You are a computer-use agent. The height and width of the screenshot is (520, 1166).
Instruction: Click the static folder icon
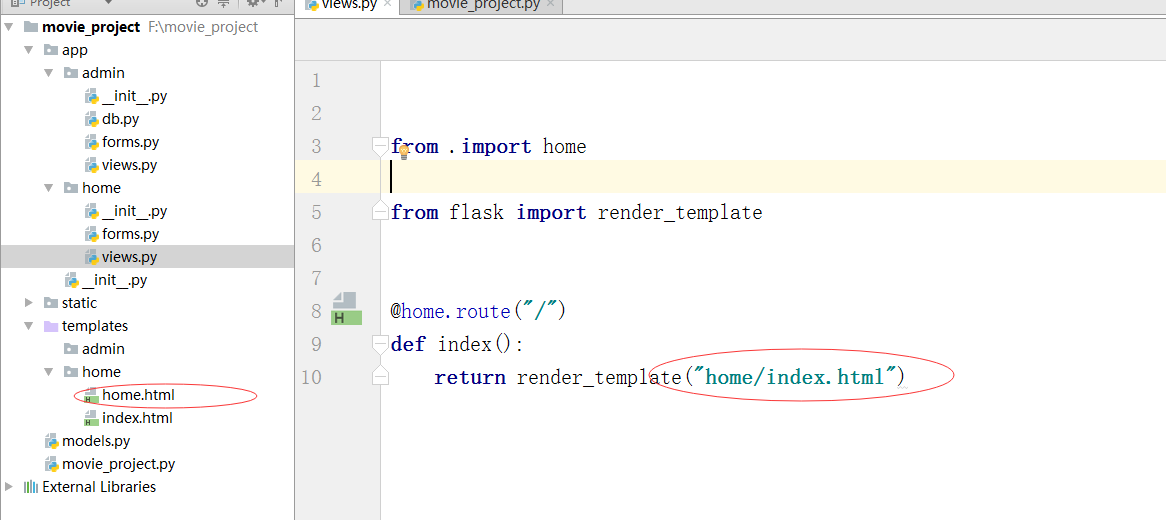click(51, 303)
